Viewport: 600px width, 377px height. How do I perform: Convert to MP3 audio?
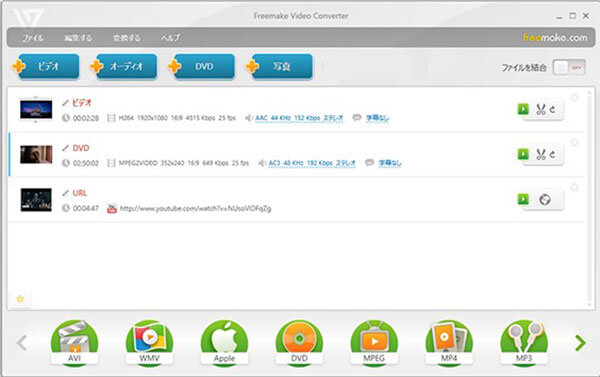click(524, 343)
